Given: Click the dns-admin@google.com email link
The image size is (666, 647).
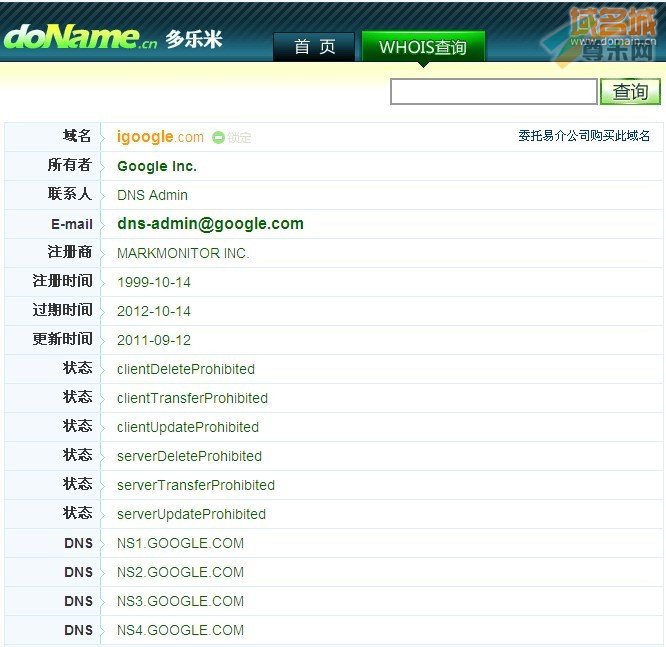Looking at the screenshot, I should pos(210,224).
